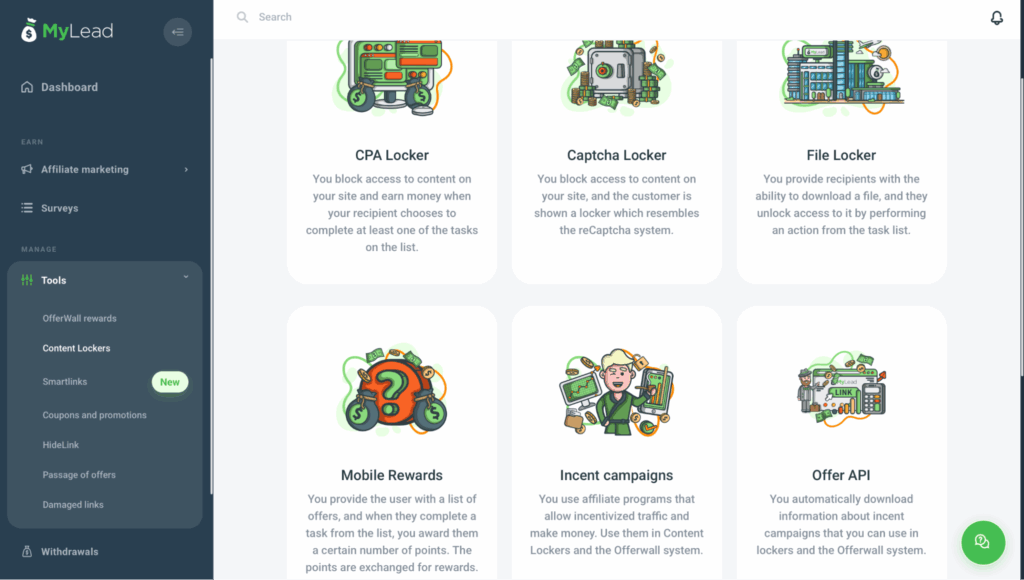Click the Withdrawals money bag icon
The height and width of the screenshot is (580, 1024).
(27, 551)
